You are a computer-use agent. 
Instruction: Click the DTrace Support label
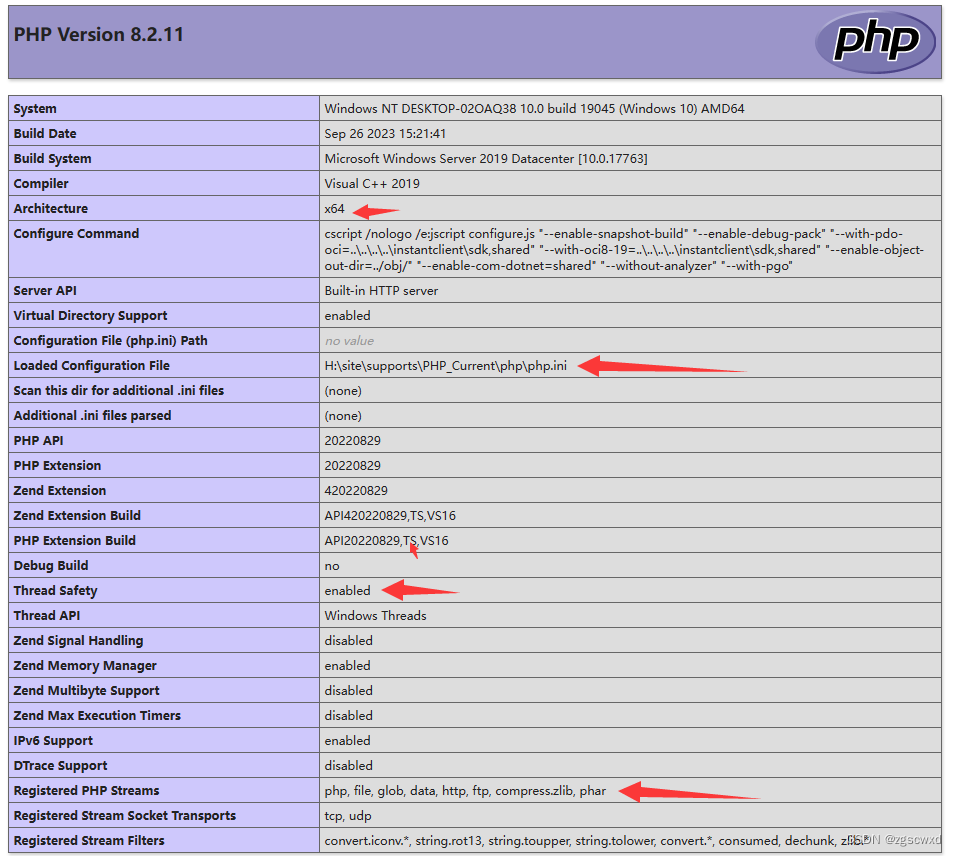pos(60,766)
